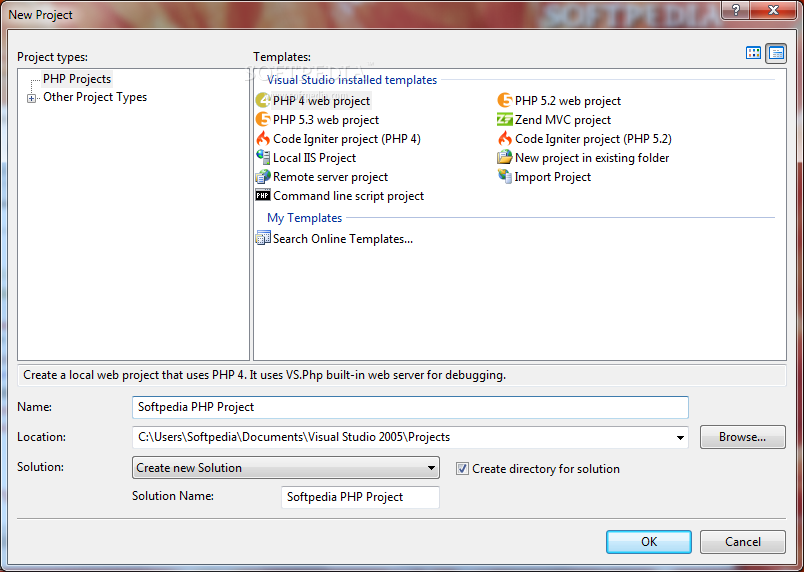Select the Import Project icon
Screen dimensions: 804x572
coord(505,176)
